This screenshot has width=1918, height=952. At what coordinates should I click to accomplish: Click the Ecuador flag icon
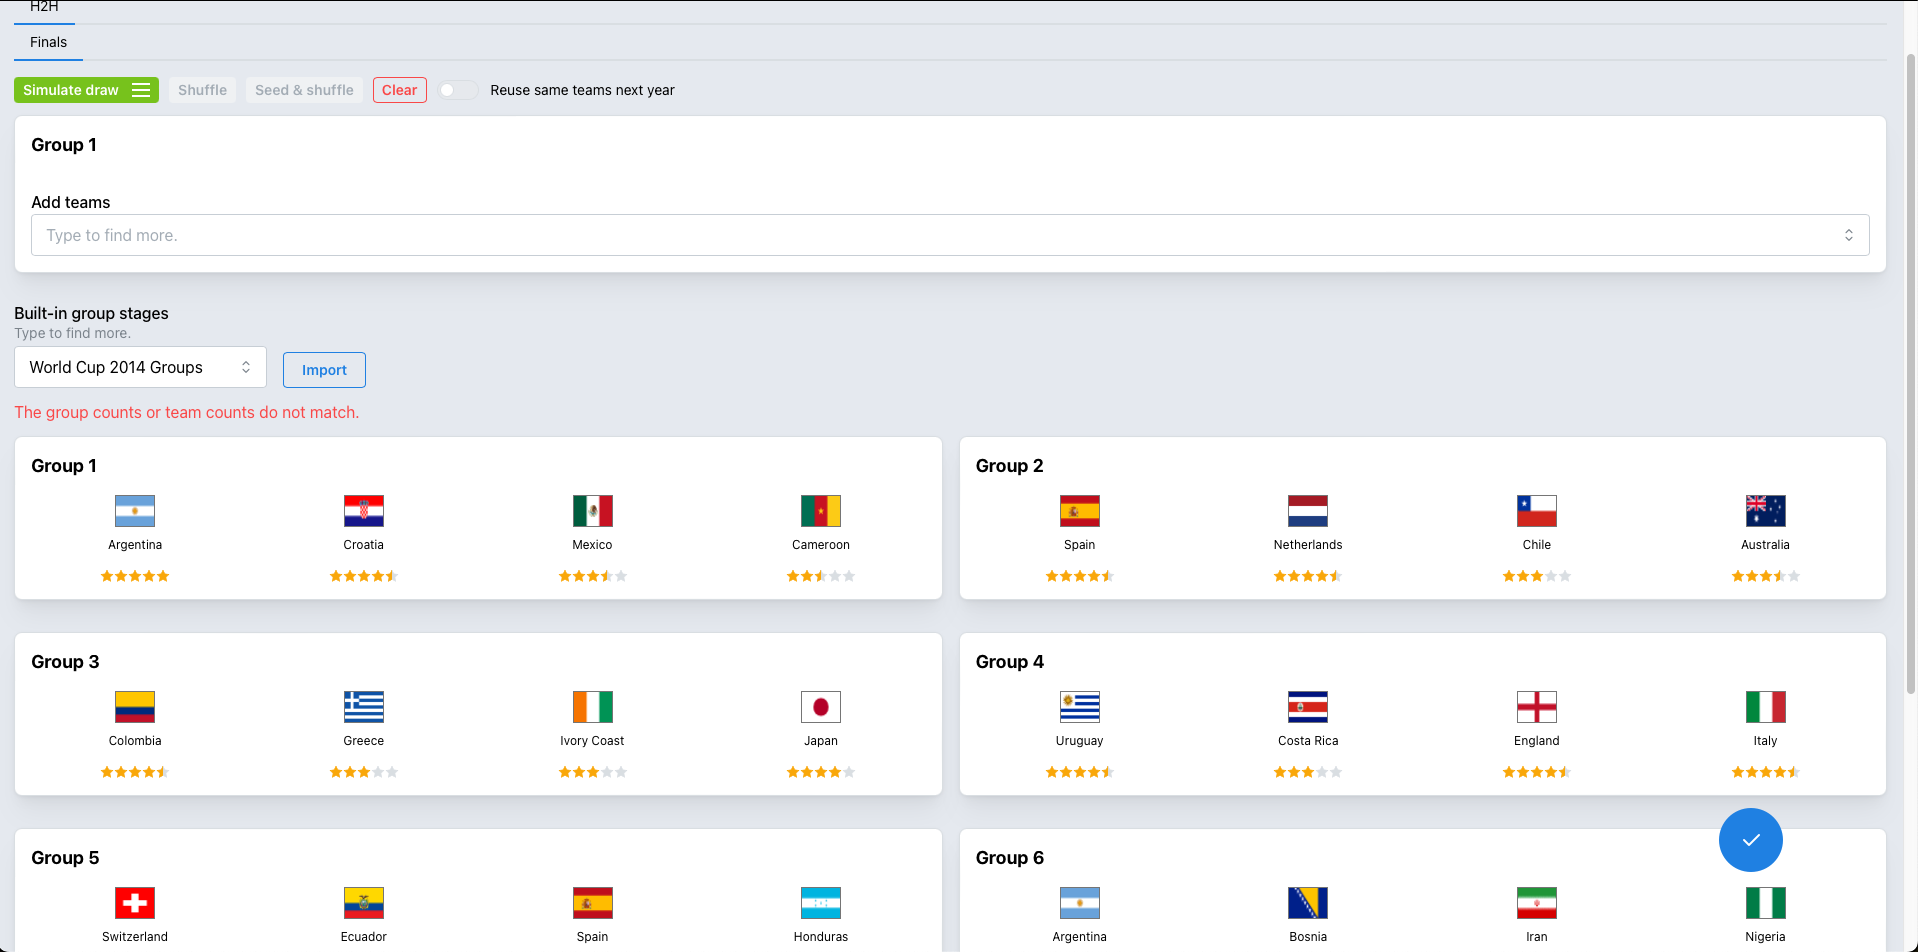point(364,903)
